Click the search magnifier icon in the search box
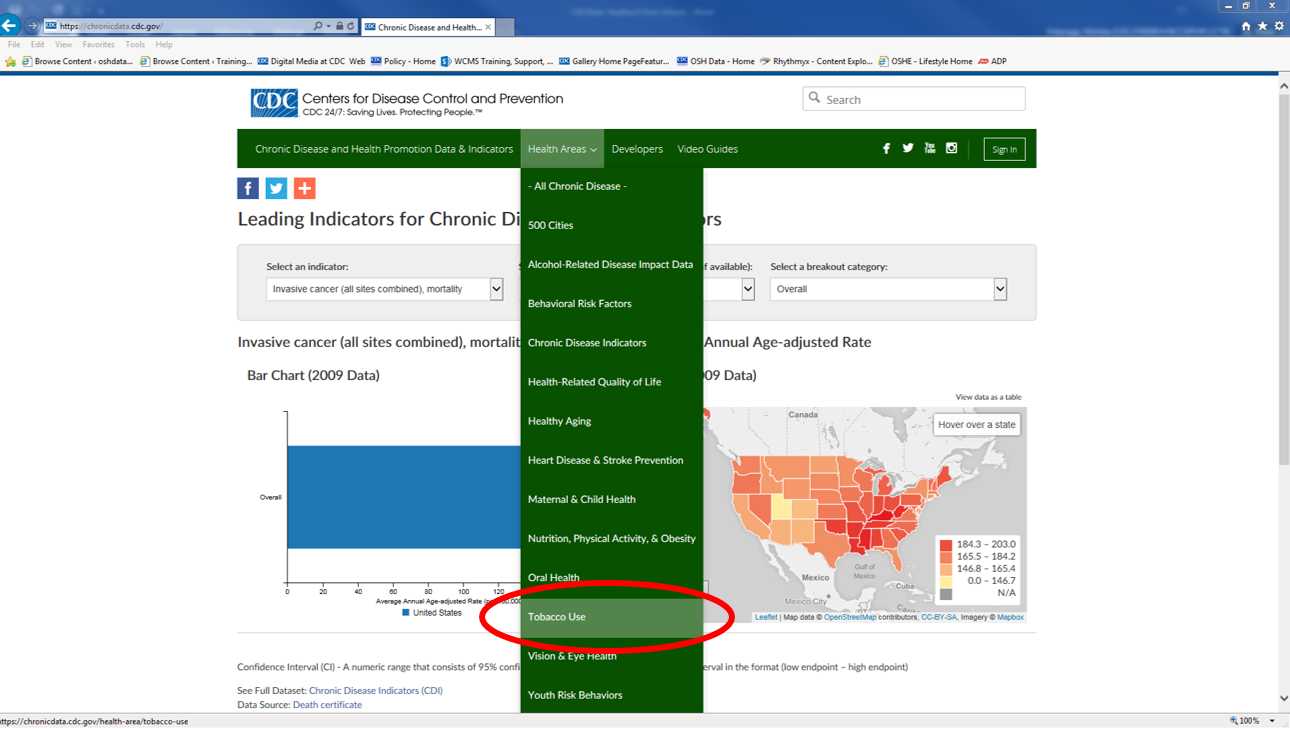 point(816,98)
